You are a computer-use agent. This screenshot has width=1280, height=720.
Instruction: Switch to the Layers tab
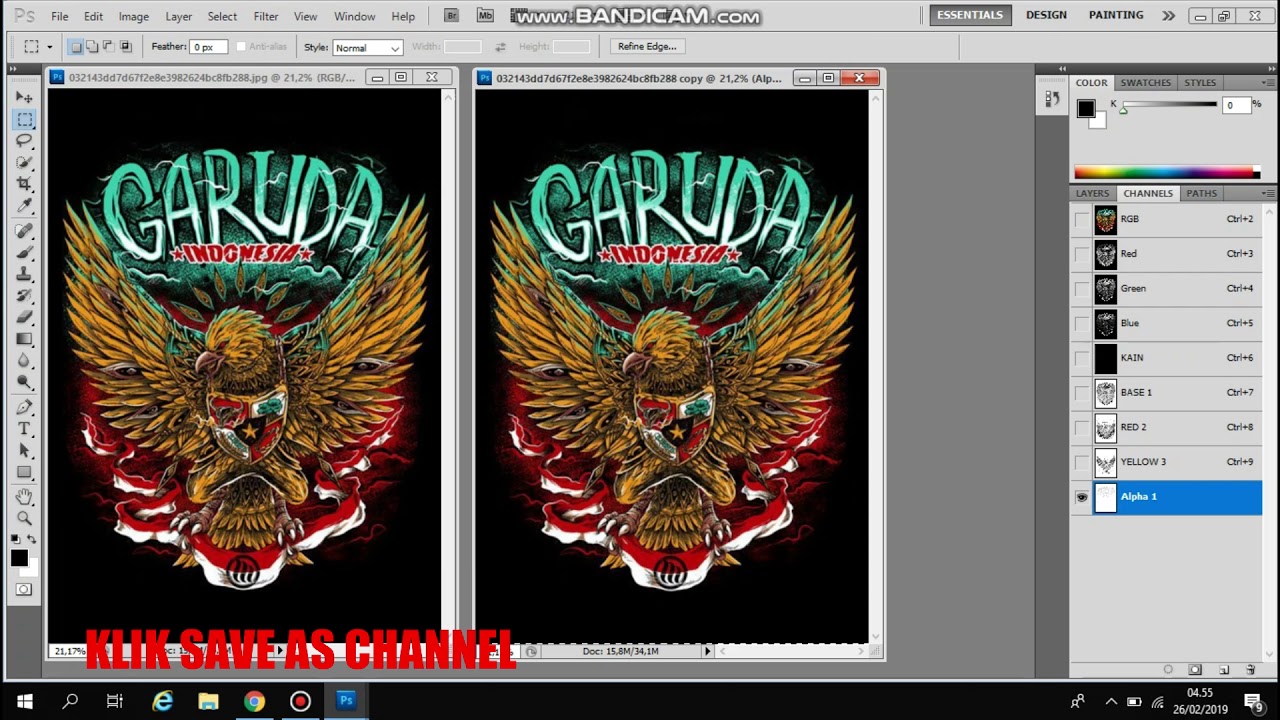(1092, 193)
